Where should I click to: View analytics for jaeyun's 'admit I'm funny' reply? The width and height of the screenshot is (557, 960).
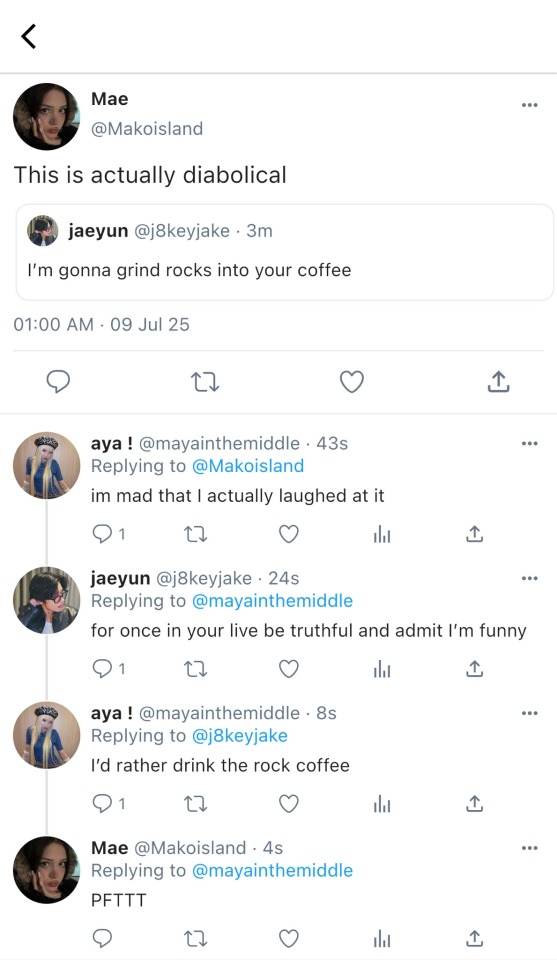382,670
